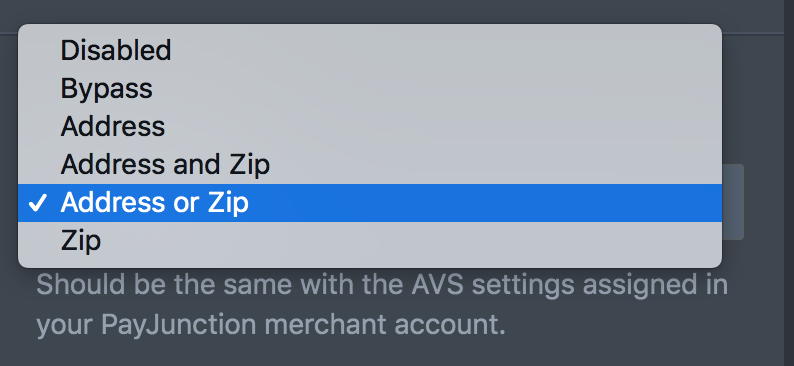The height and width of the screenshot is (366, 794).
Task: Switch AVS matching to Bypass
Action: [x=370, y=89]
